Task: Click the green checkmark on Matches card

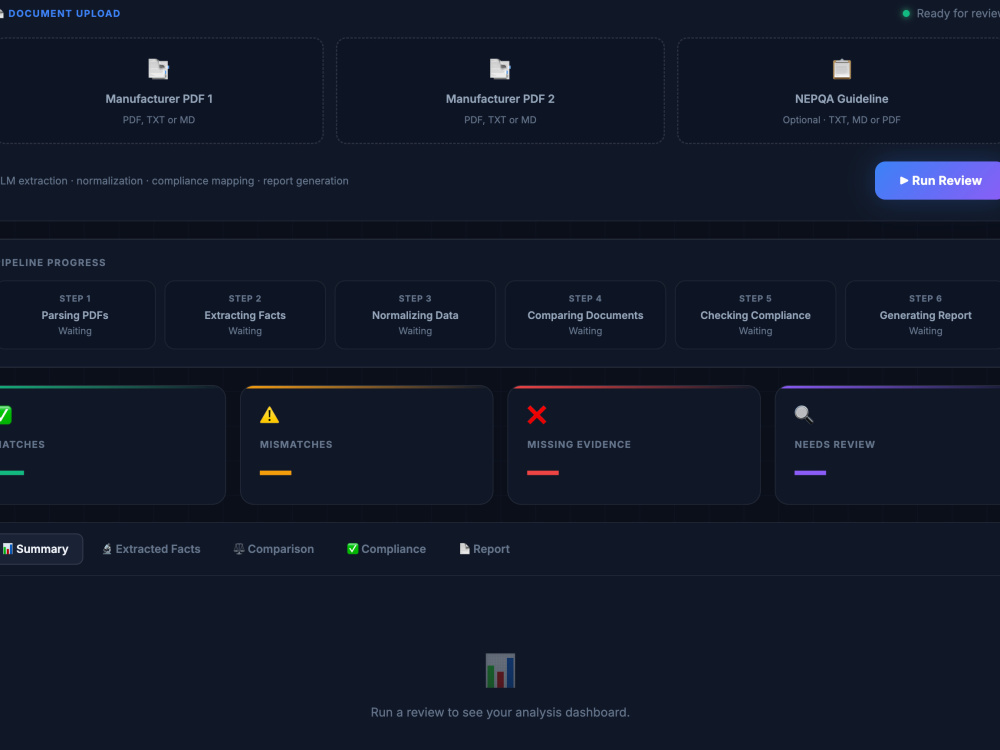Action: 5,415
